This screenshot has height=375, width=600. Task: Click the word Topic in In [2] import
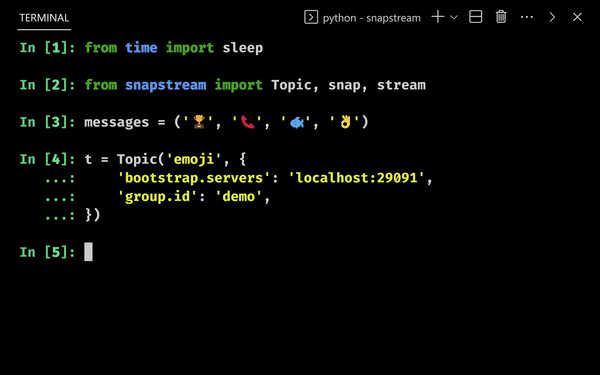click(291, 85)
